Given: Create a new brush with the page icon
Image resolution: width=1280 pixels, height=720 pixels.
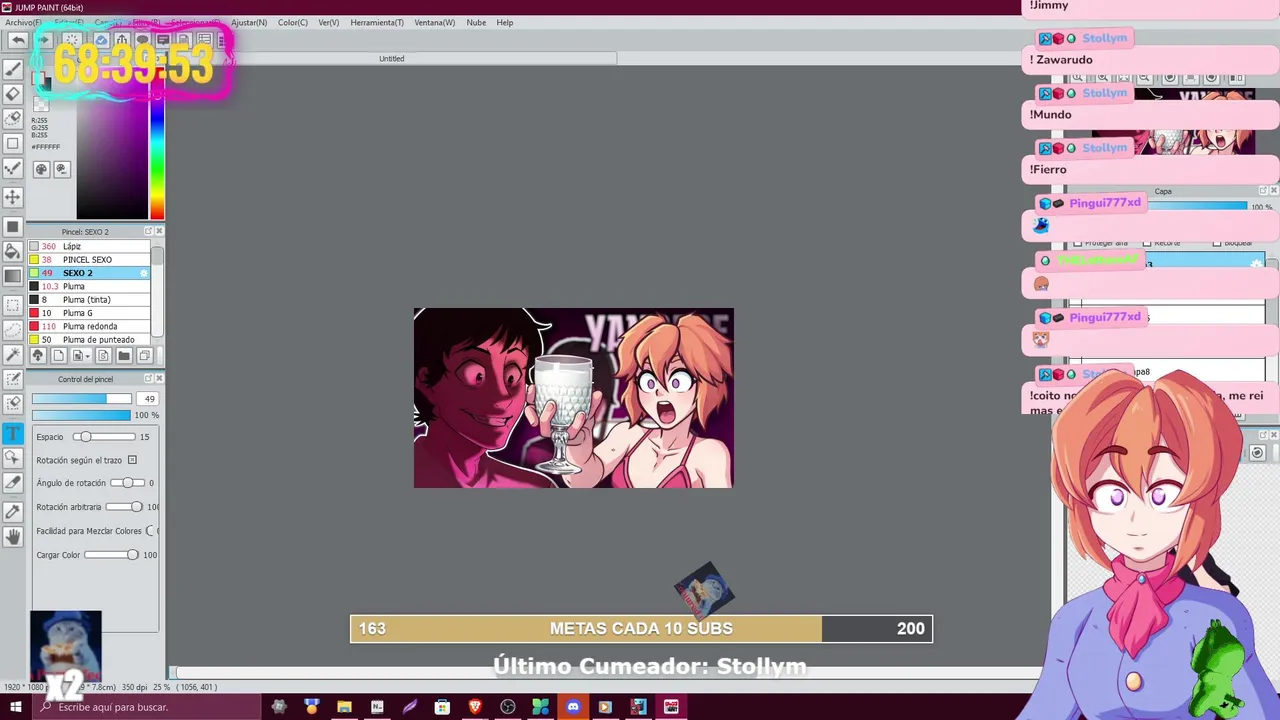Looking at the screenshot, I should tap(59, 355).
